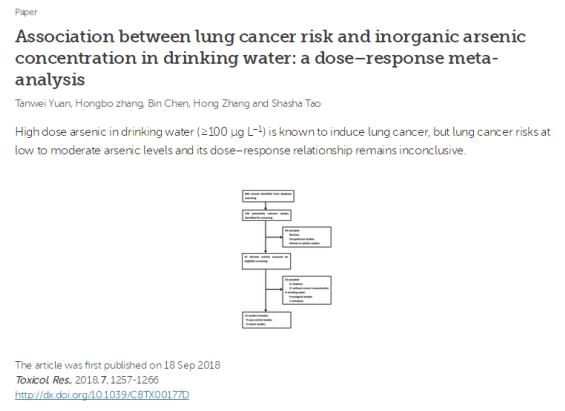Click author name Bin Chen
565x411 pixels.
[x=168, y=103]
